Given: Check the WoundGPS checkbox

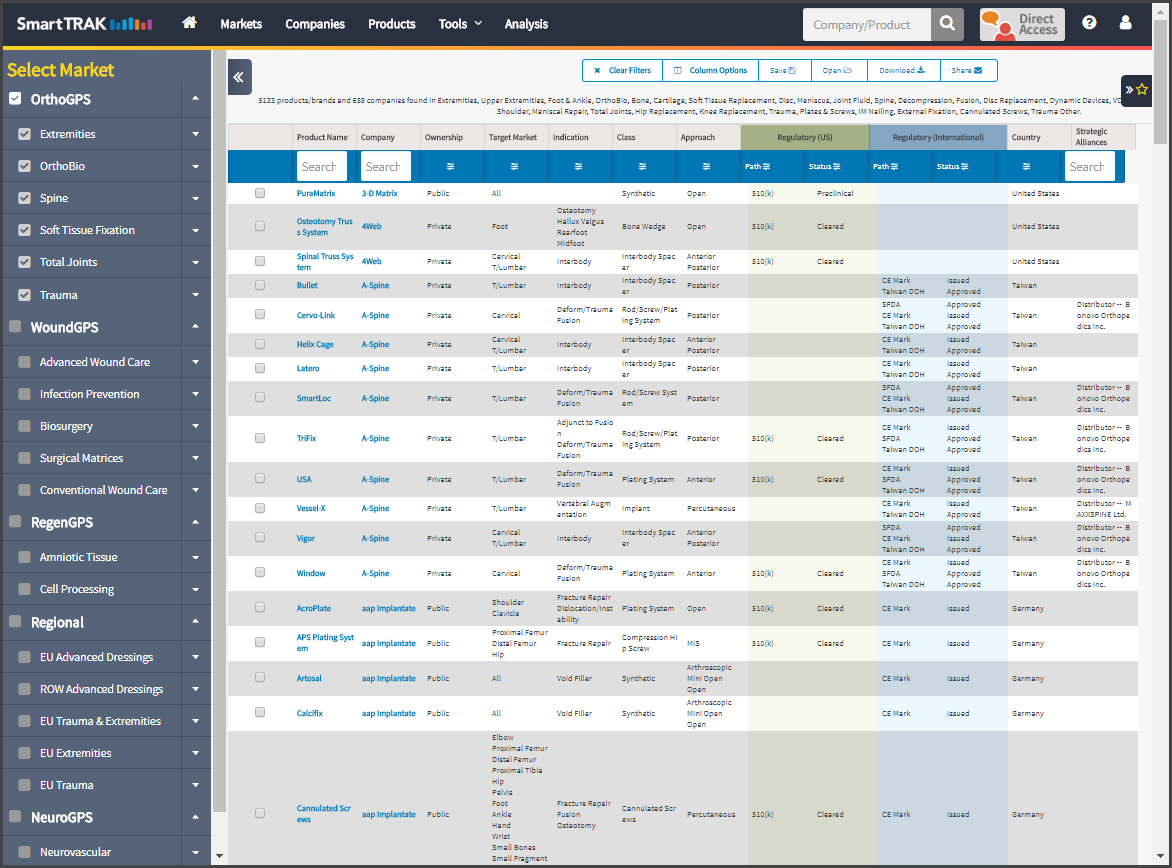Looking at the screenshot, I should coord(15,327).
